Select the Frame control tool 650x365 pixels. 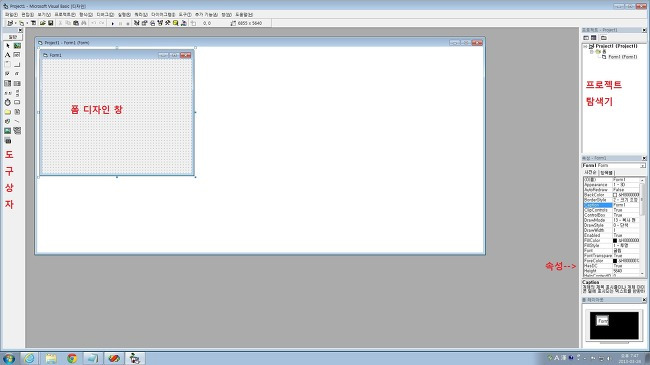click(x=7, y=64)
